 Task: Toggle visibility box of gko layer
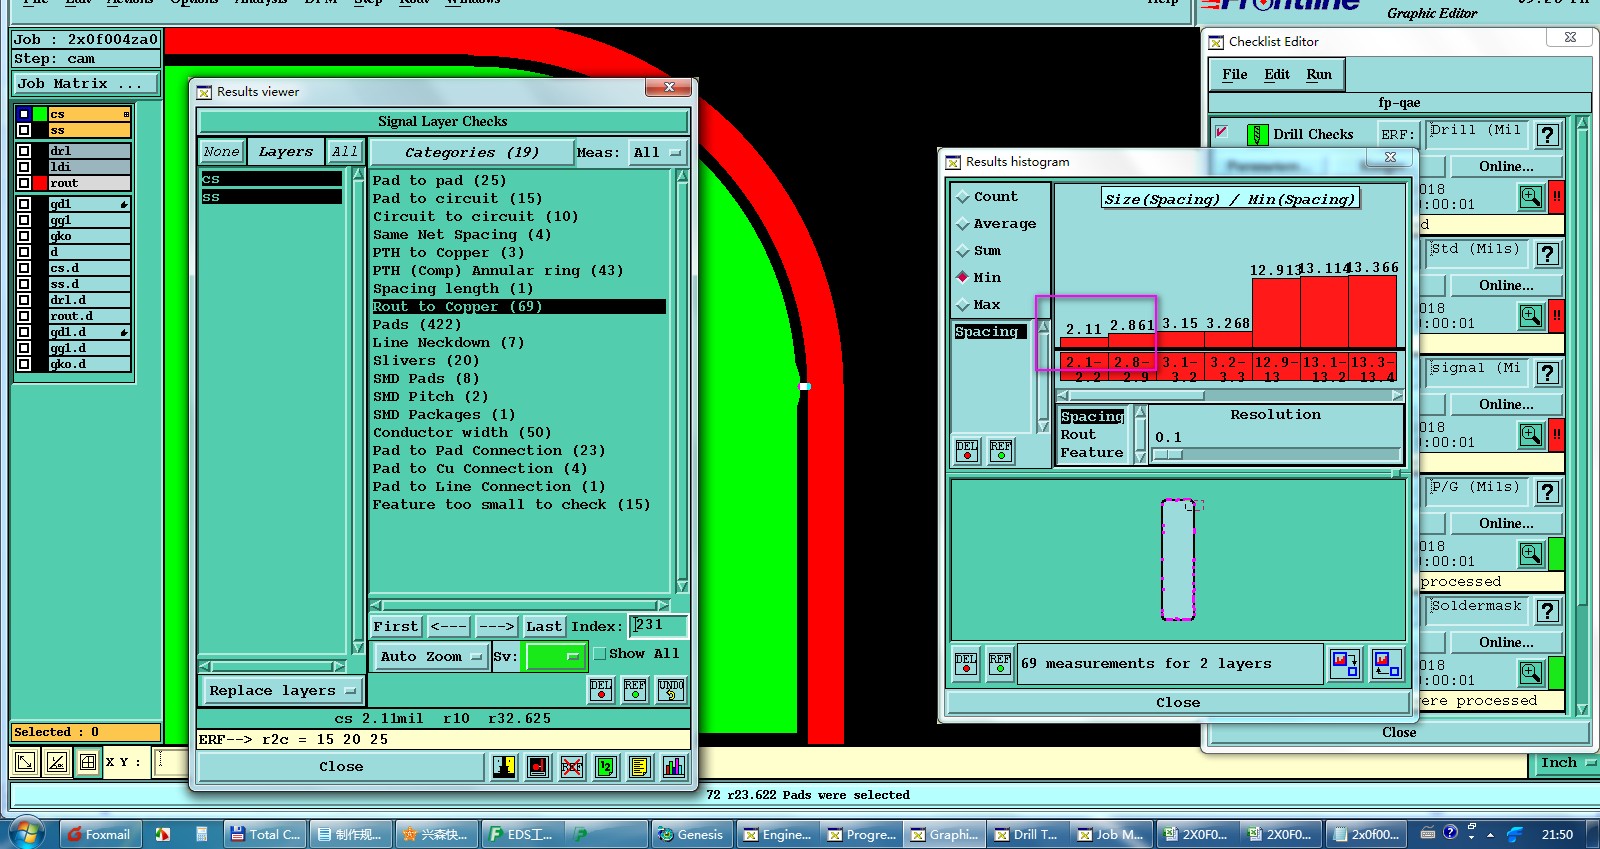(x=24, y=236)
